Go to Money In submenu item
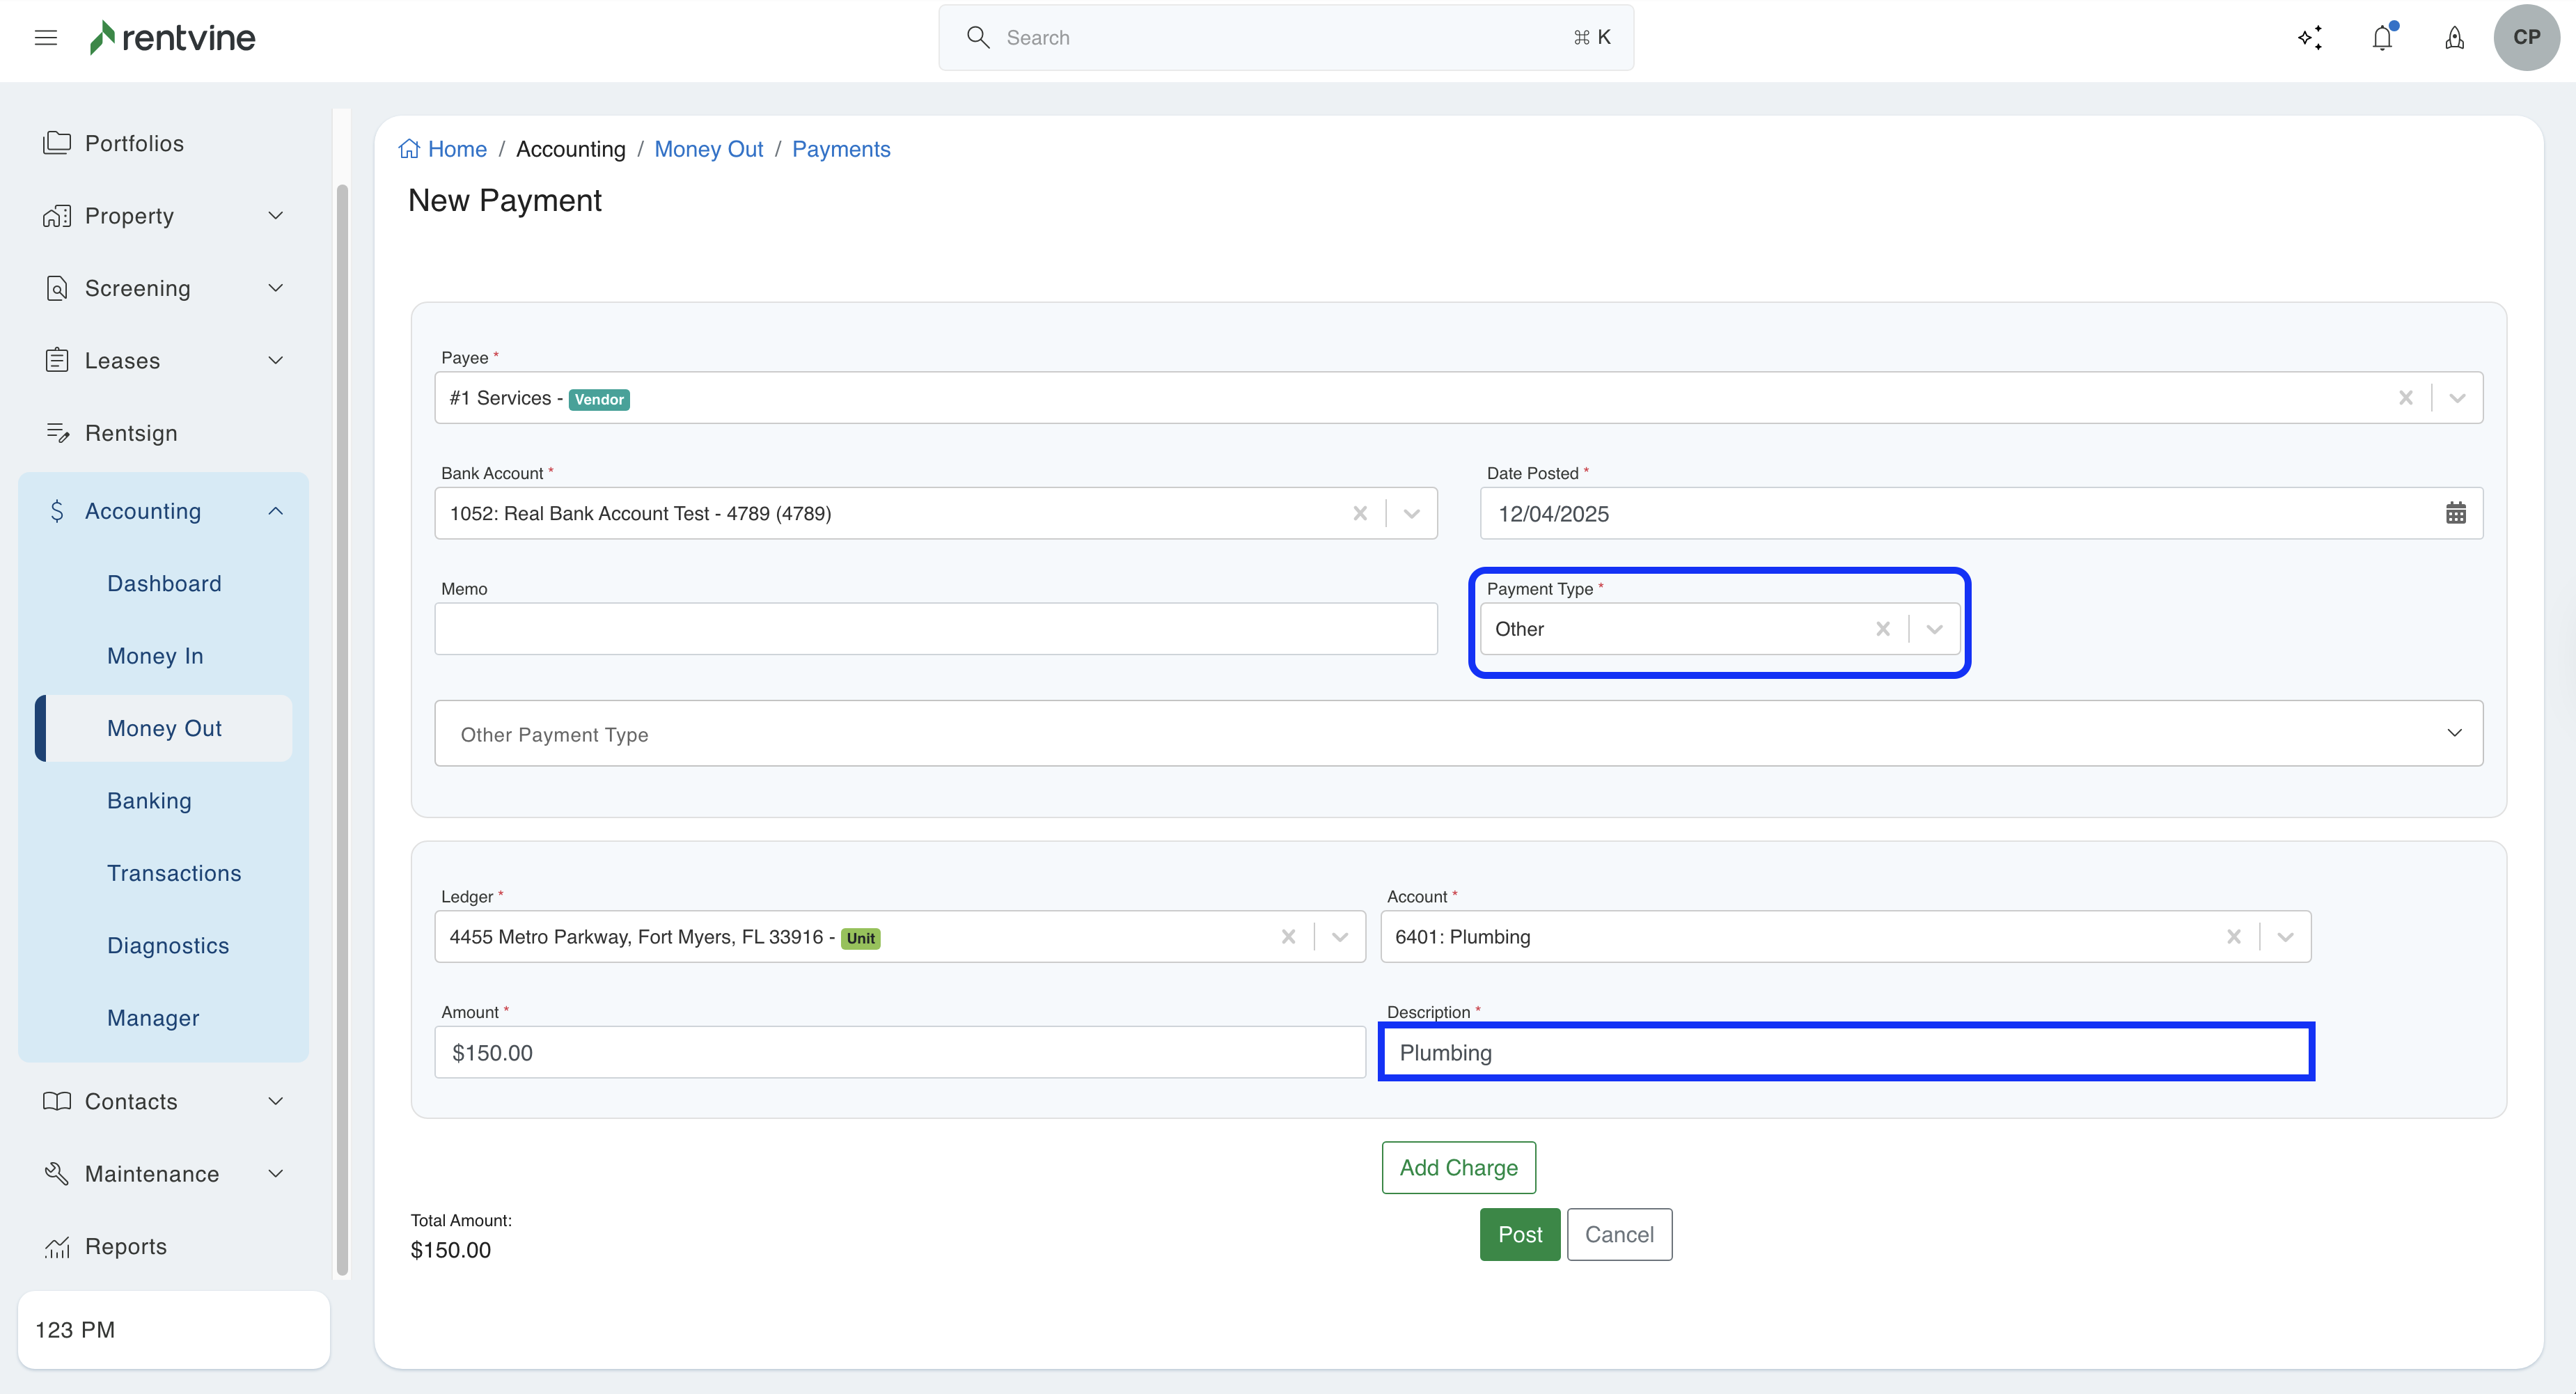Image resolution: width=2576 pixels, height=1394 pixels. (x=155, y=656)
